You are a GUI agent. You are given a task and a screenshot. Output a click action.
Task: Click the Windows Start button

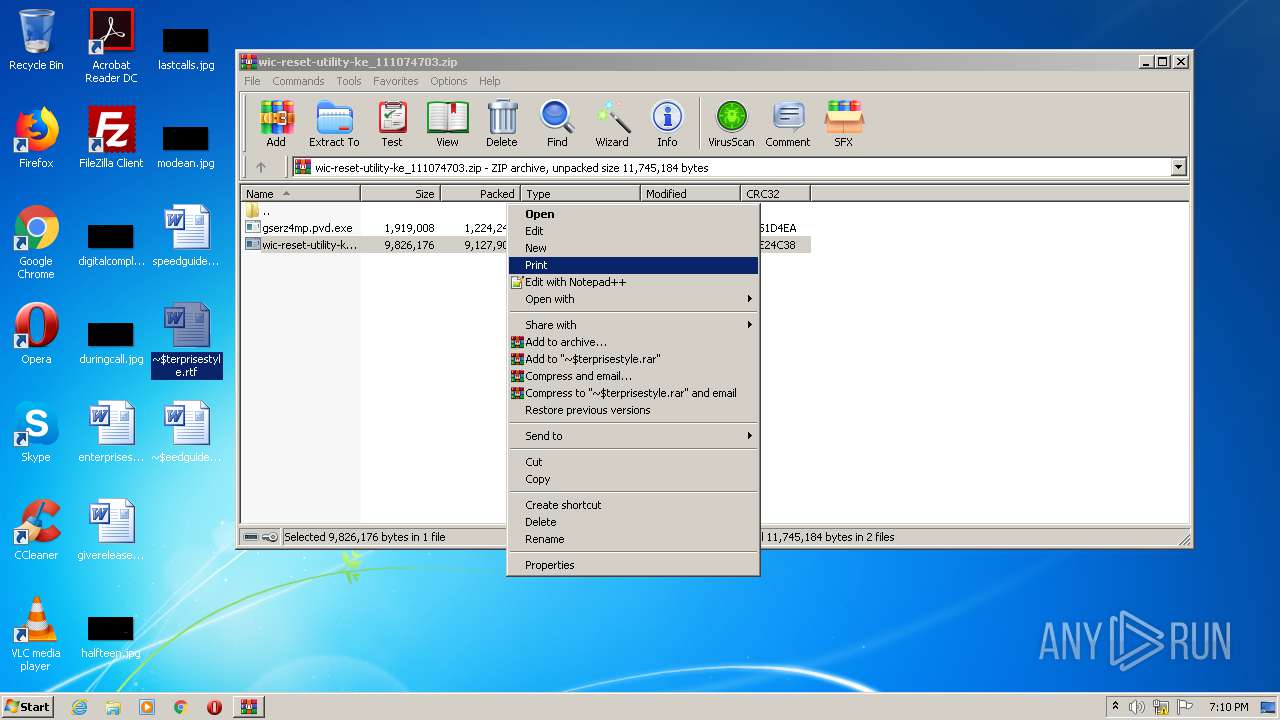(28, 706)
